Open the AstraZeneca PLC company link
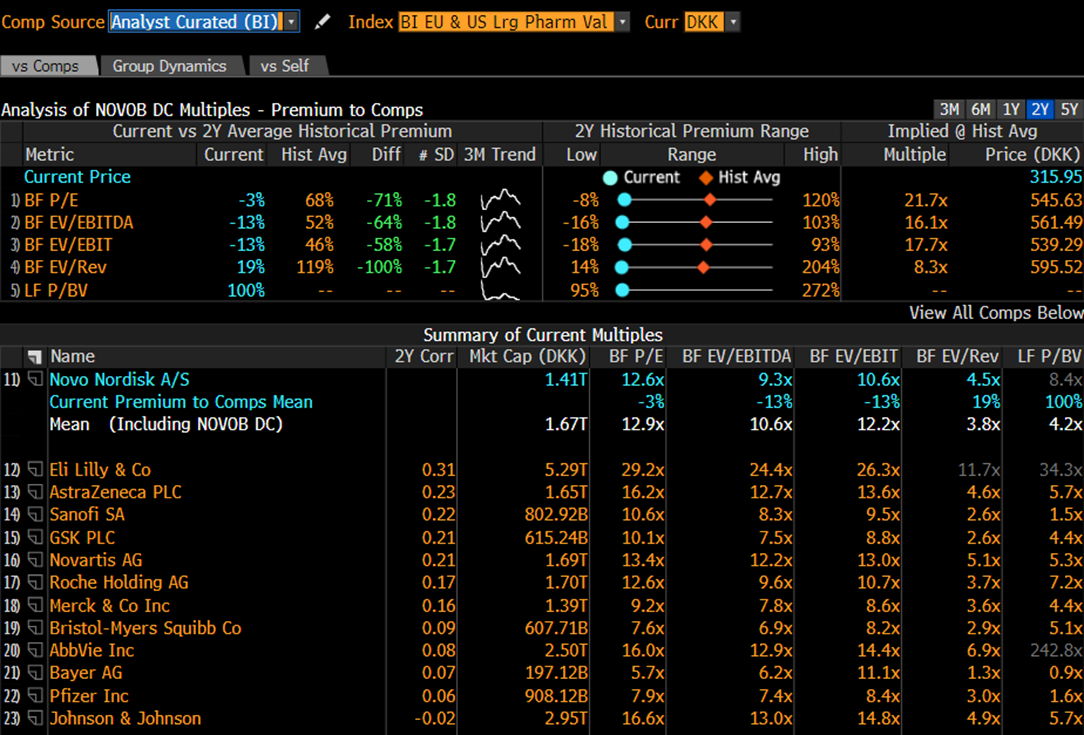 click(x=115, y=492)
